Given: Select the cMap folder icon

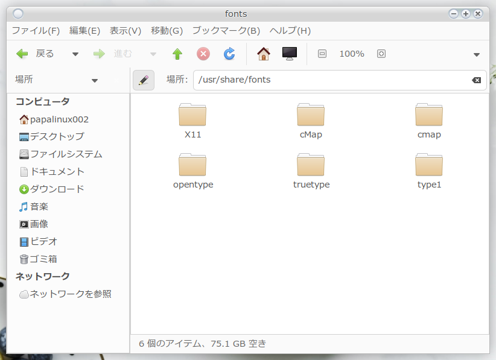Looking at the screenshot, I should (311, 114).
